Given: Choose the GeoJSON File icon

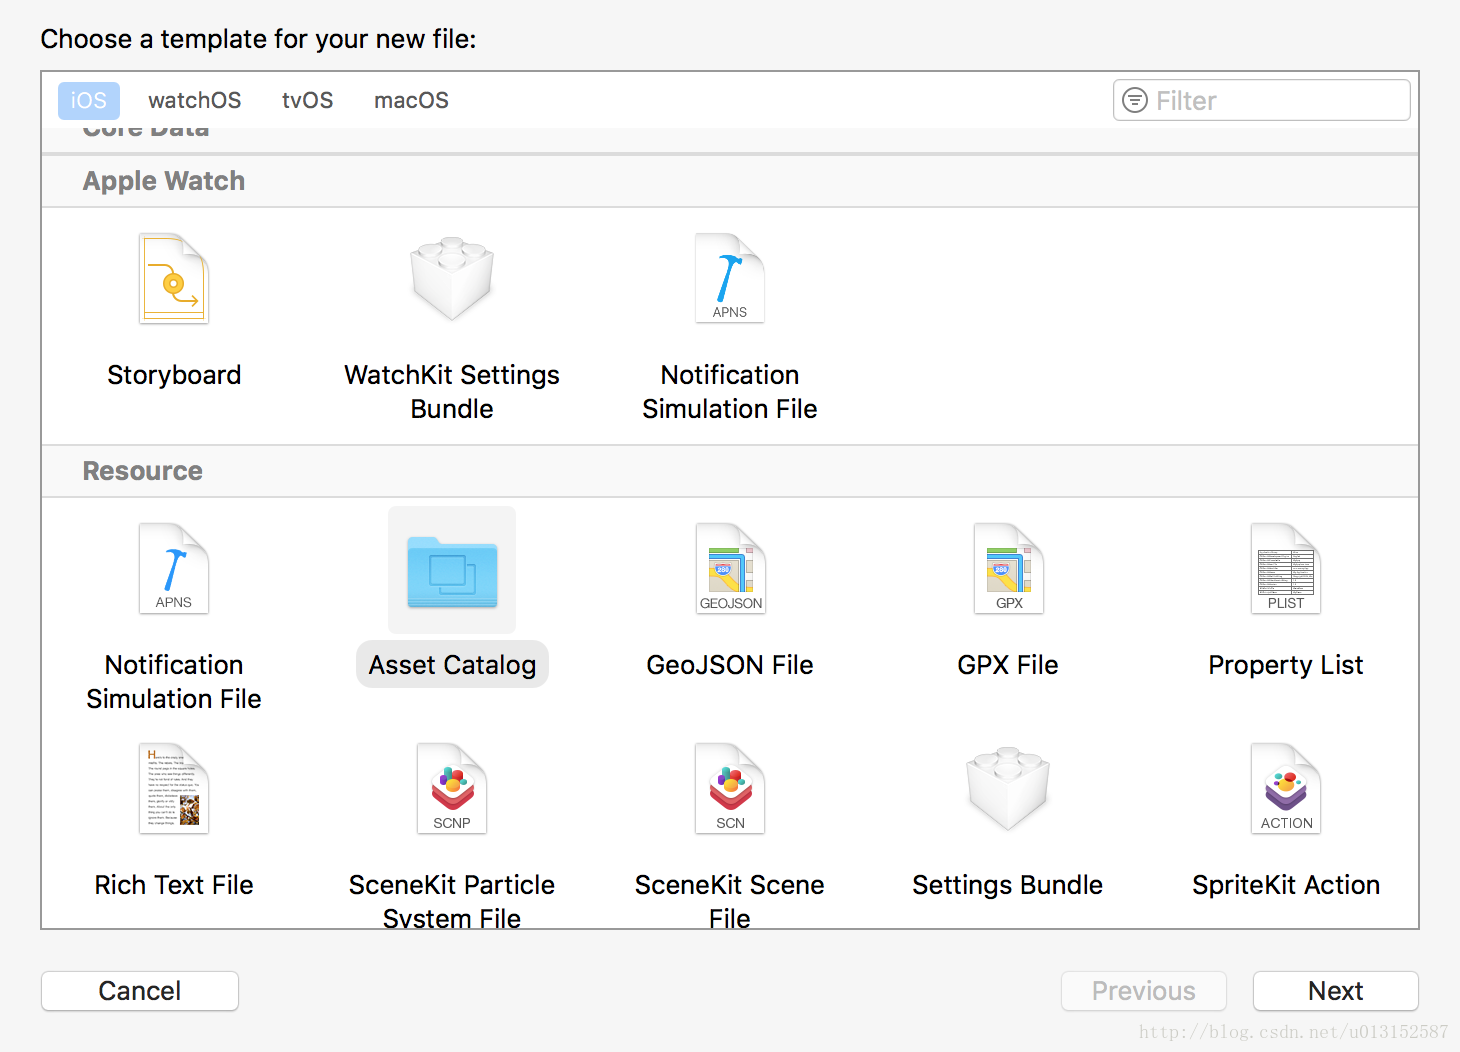Looking at the screenshot, I should coord(731,569).
